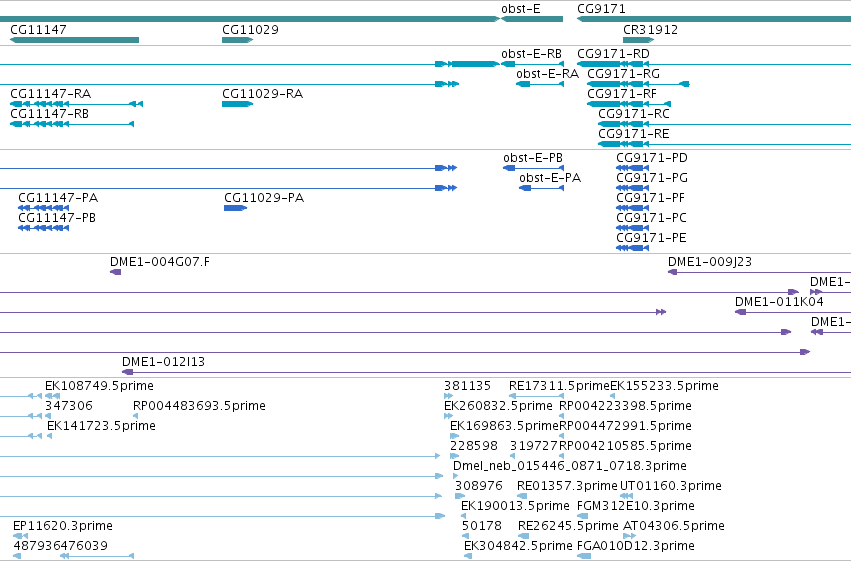Click EST RP004210585.5prime
This screenshot has width=851, height=561.
562,456
